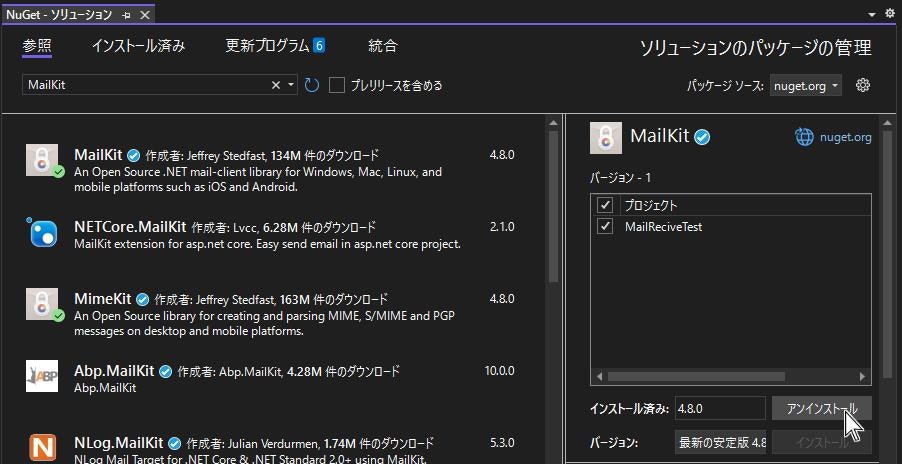Click the package list vertical scrollbar thumb
This screenshot has width=902, height=464.
coord(553,207)
